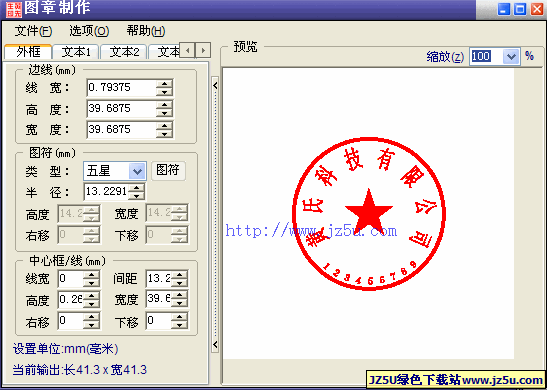Screen dimensions: 547x390
Task: Click the 中心框 右移 field
Action: (70, 321)
